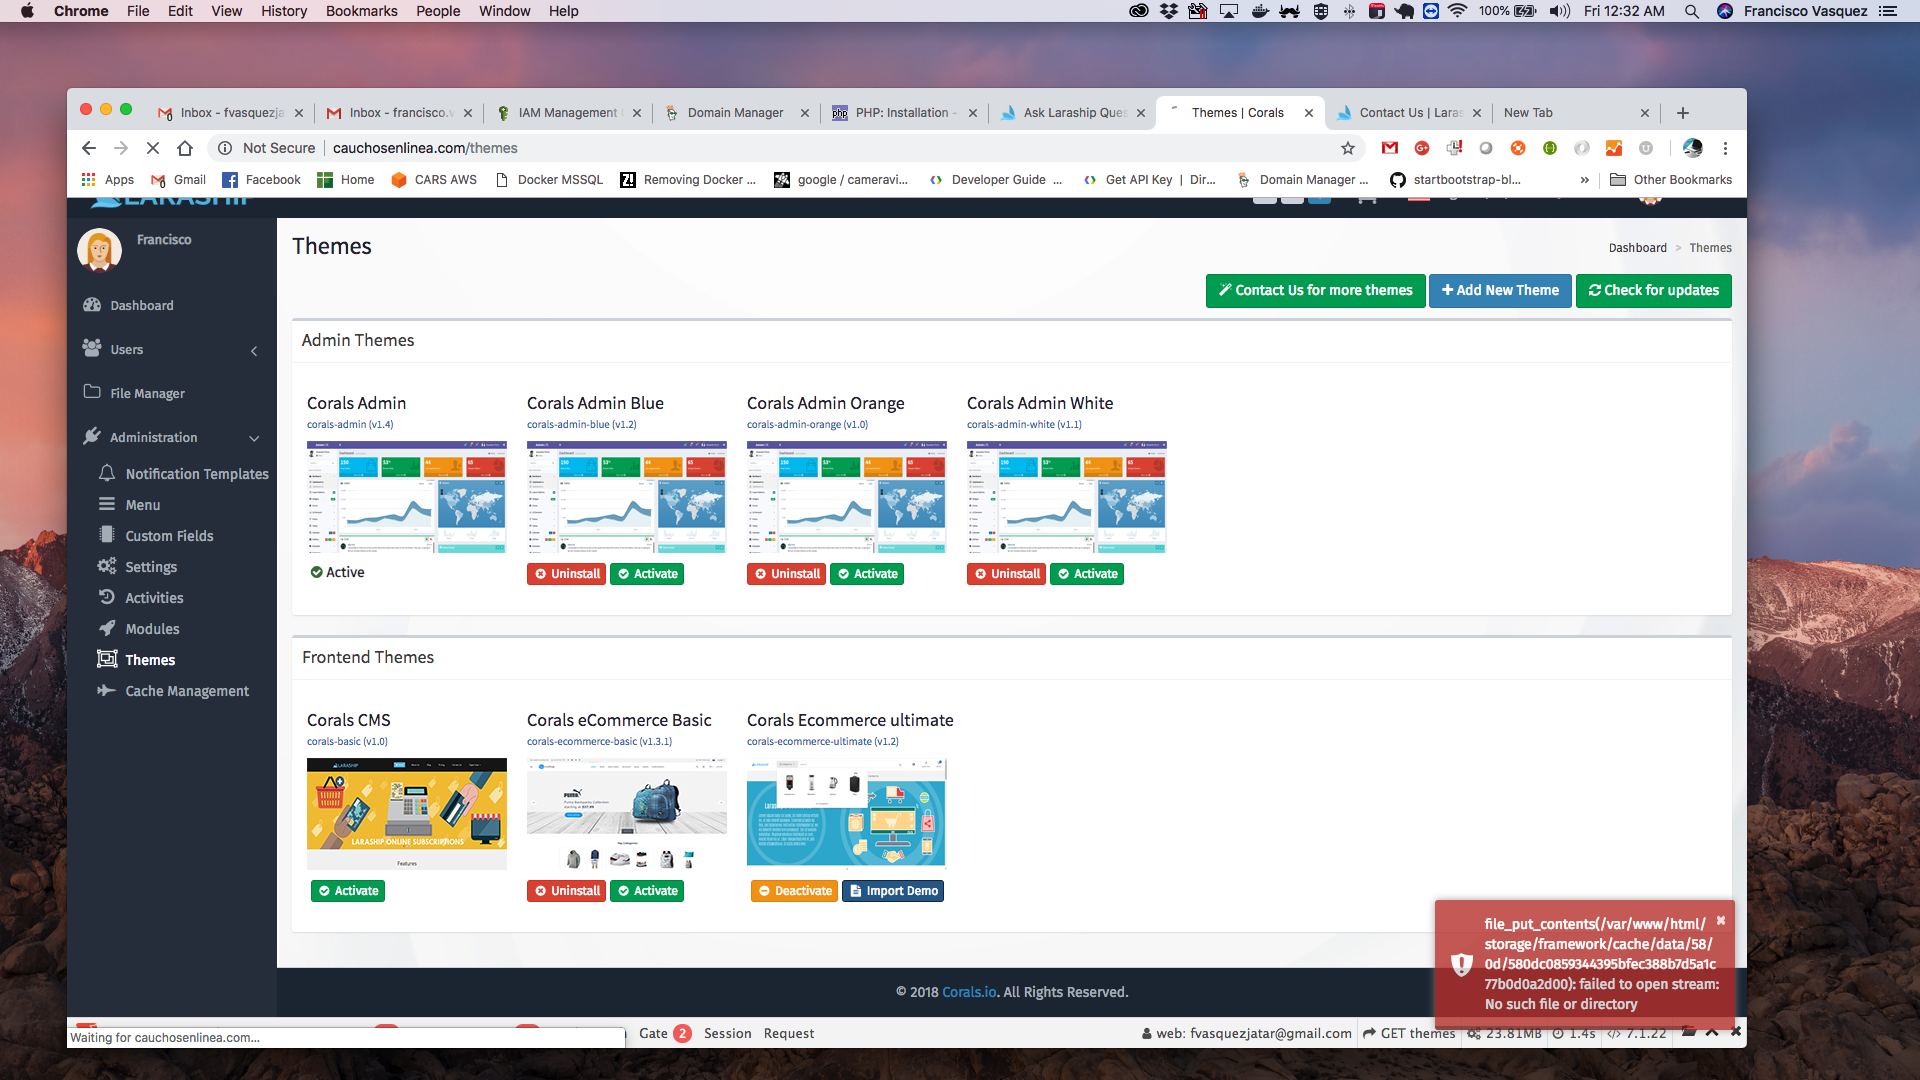Switch to PHP: Installation tab
1920x1080 pixels.
click(x=903, y=113)
